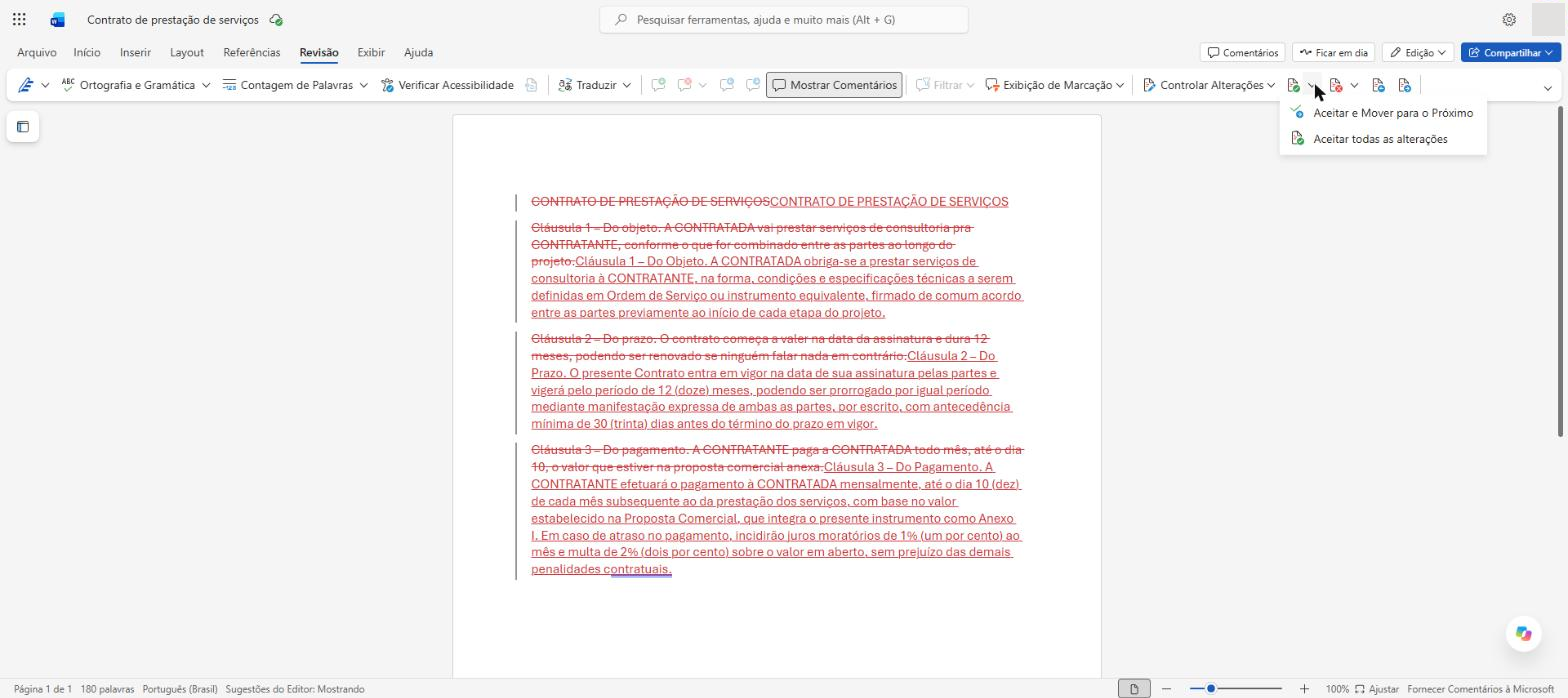Click the next comment icon
The height and width of the screenshot is (698, 1568).
pyautogui.click(x=753, y=85)
